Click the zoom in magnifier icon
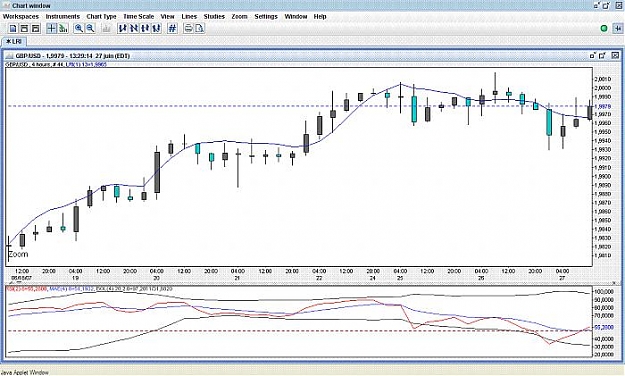Image resolution: width=625 pixels, height=376 pixels. [x=79, y=28]
